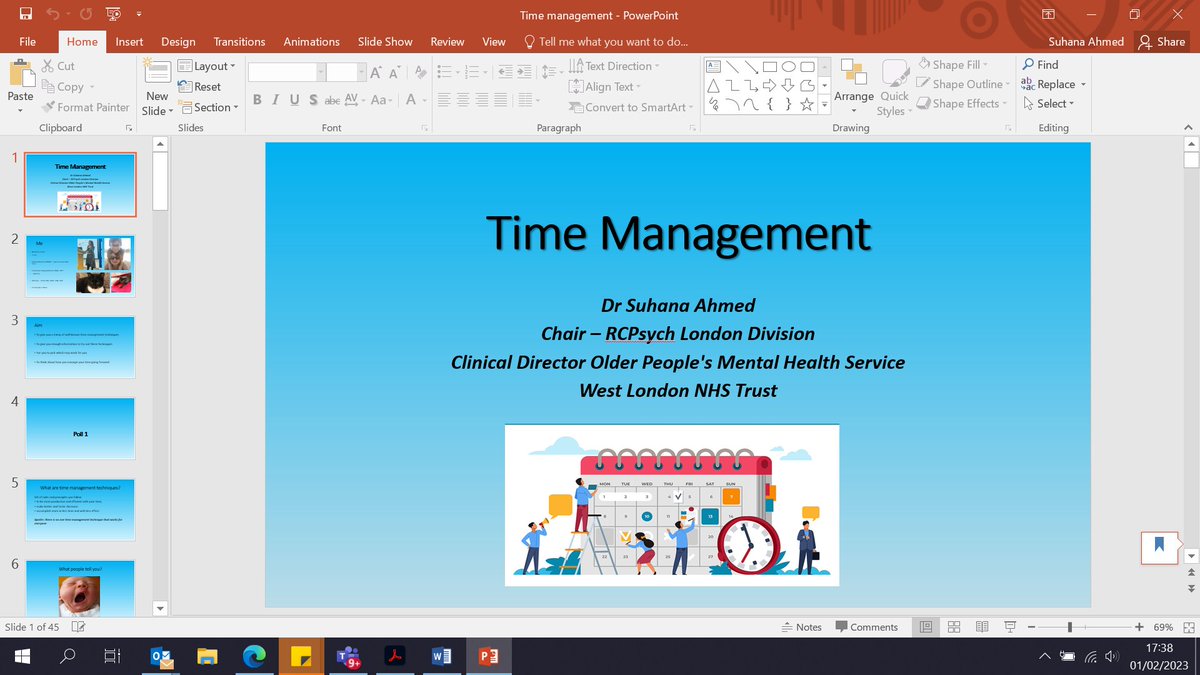The height and width of the screenshot is (675, 1200).
Task: Toggle Text Shadow formatting
Action: (x=313, y=100)
